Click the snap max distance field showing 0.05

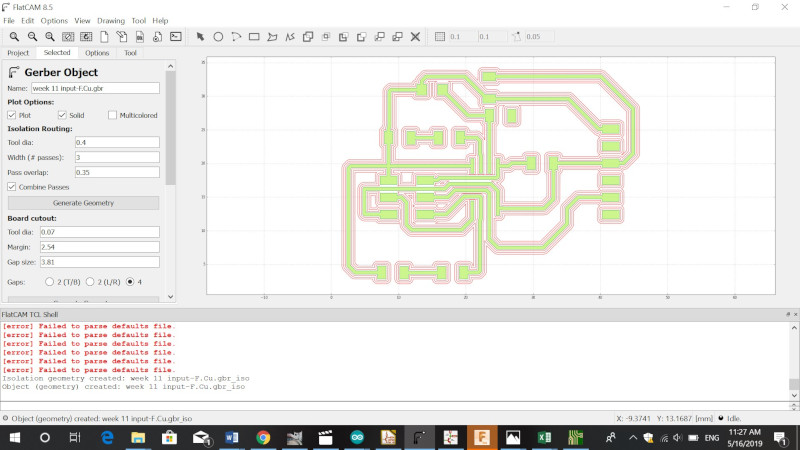tap(540, 37)
